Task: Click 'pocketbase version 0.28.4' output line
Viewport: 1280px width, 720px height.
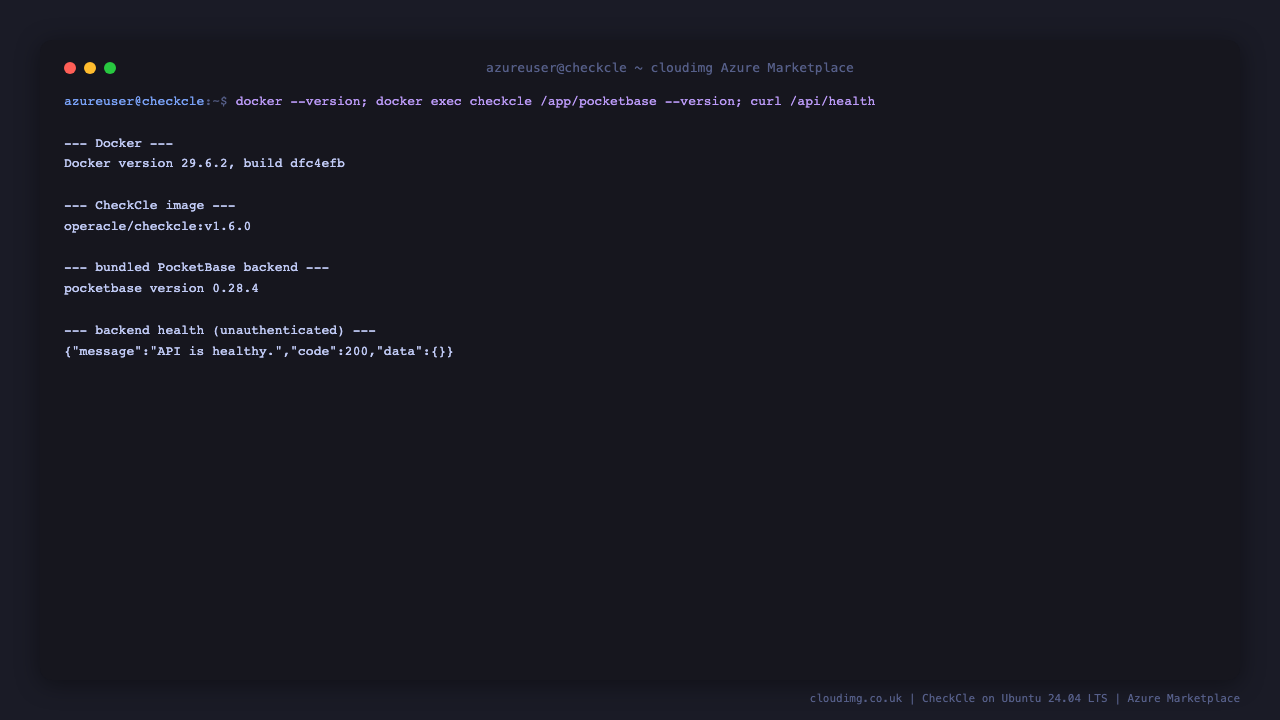Action: [x=162, y=288]
